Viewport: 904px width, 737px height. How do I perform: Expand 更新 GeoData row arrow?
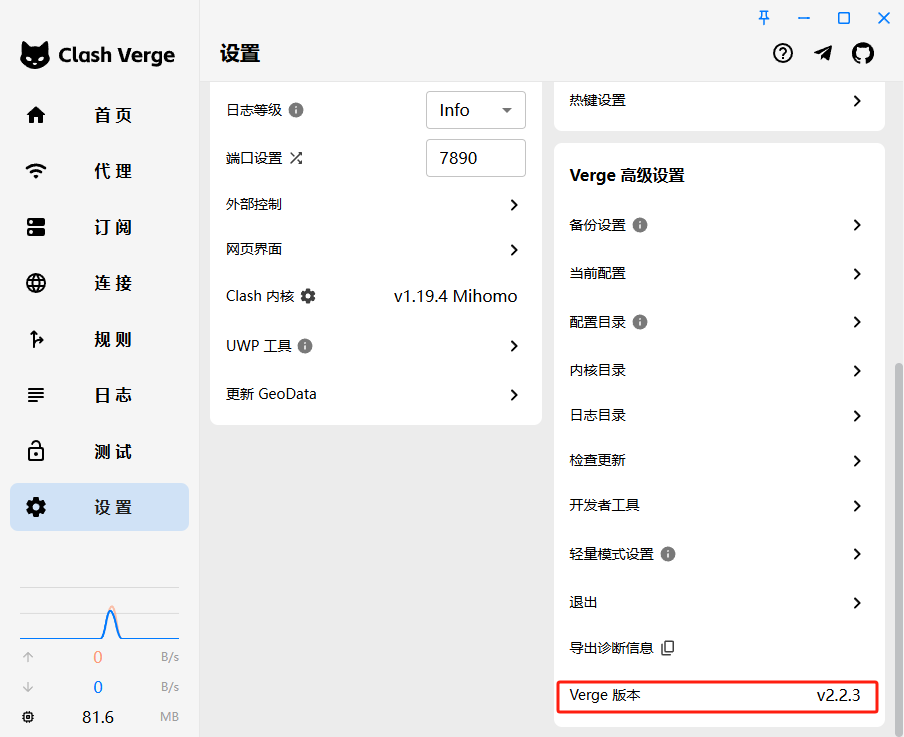(x=514, y=395)
